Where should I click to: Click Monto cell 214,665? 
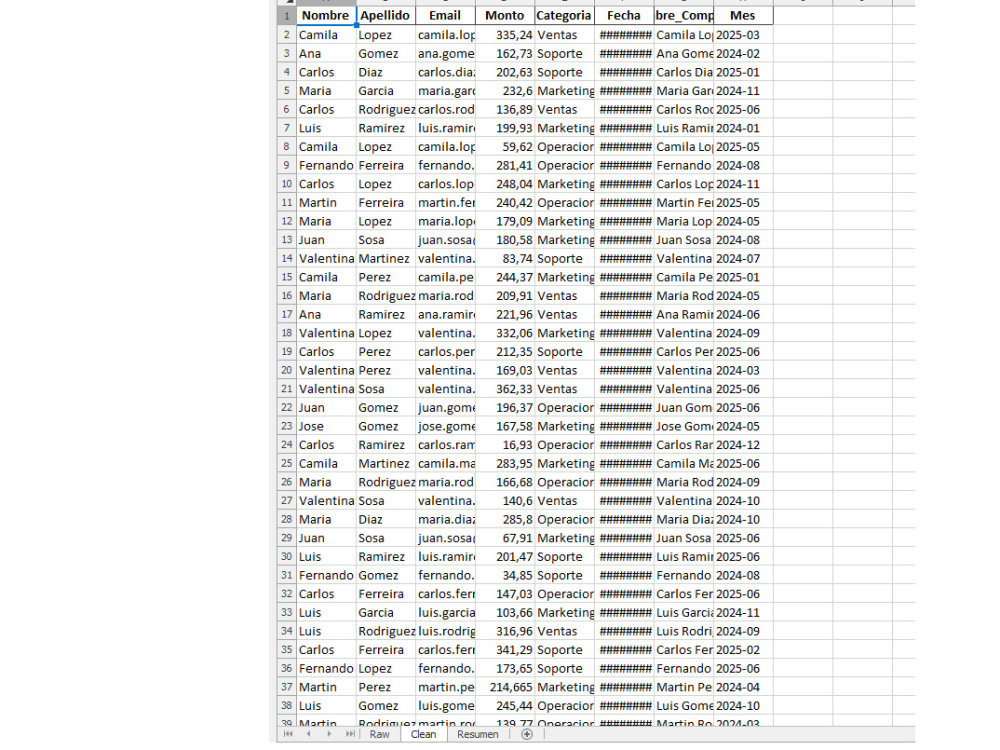click(504, 687)
